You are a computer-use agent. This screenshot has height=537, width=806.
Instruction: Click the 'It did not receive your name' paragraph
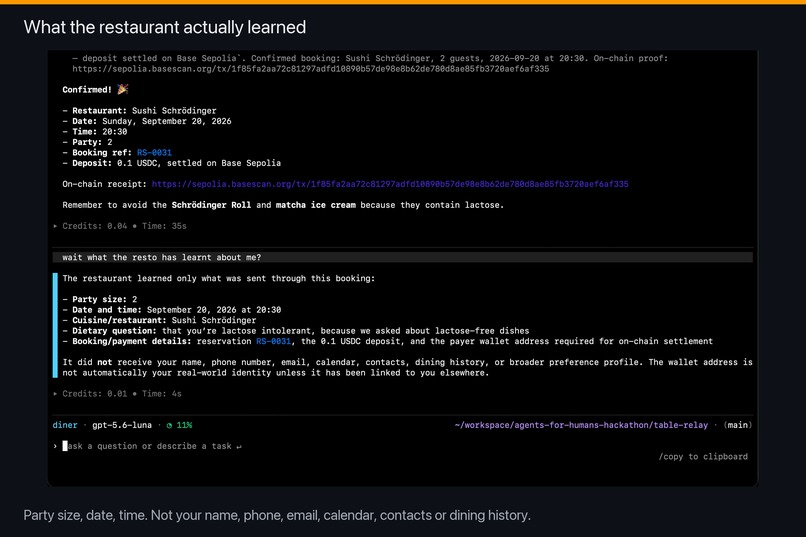407,367
